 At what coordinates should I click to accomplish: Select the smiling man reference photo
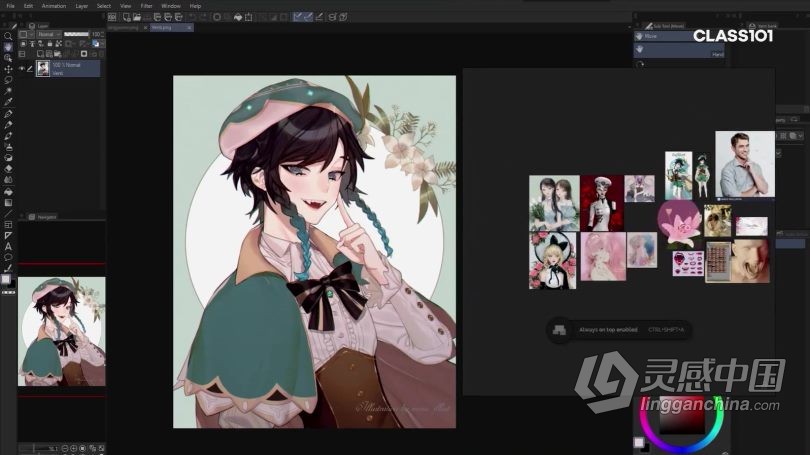pyautogui.click(x=744, y=164)
